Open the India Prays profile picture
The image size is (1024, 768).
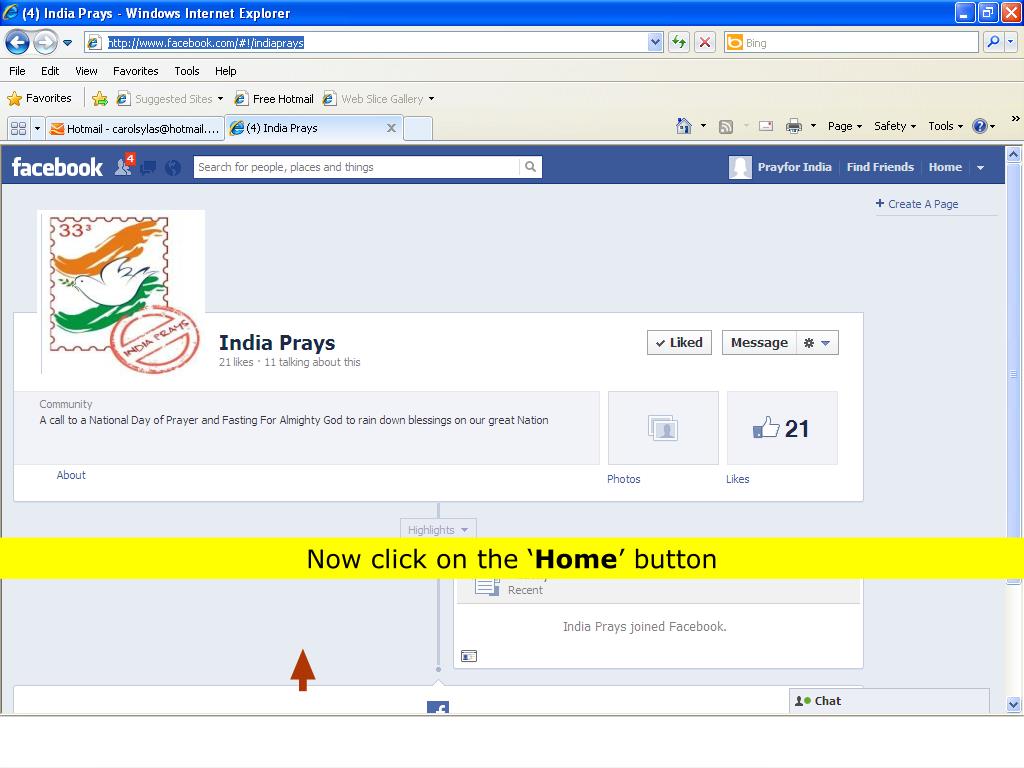point(122,293)
